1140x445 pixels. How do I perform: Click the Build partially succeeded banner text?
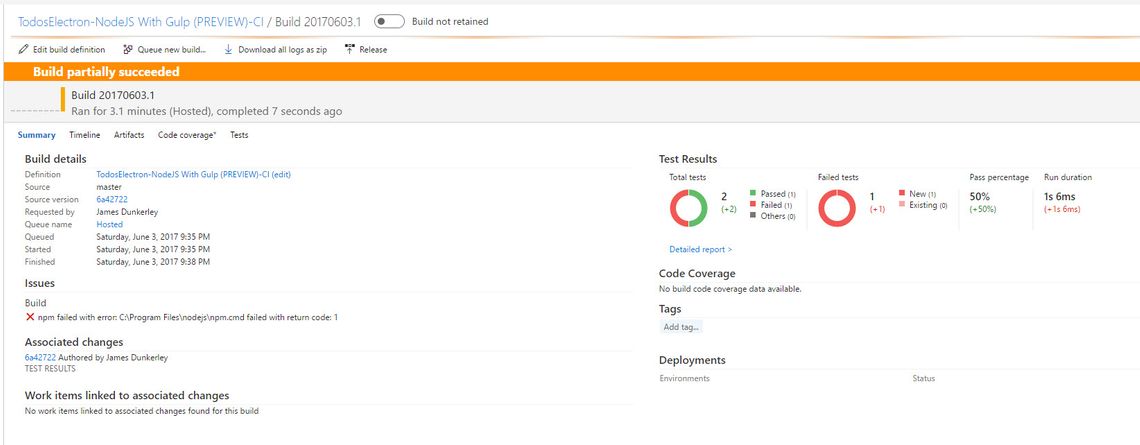pyautogui.click(x=106, y=71)
